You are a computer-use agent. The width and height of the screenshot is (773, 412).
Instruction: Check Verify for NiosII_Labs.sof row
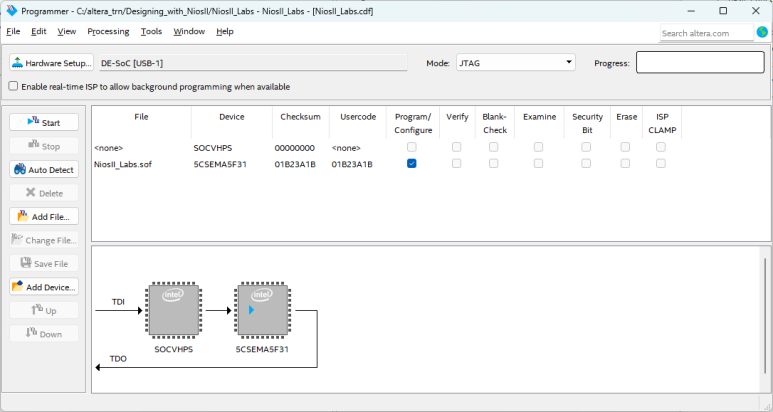point(457,163)
